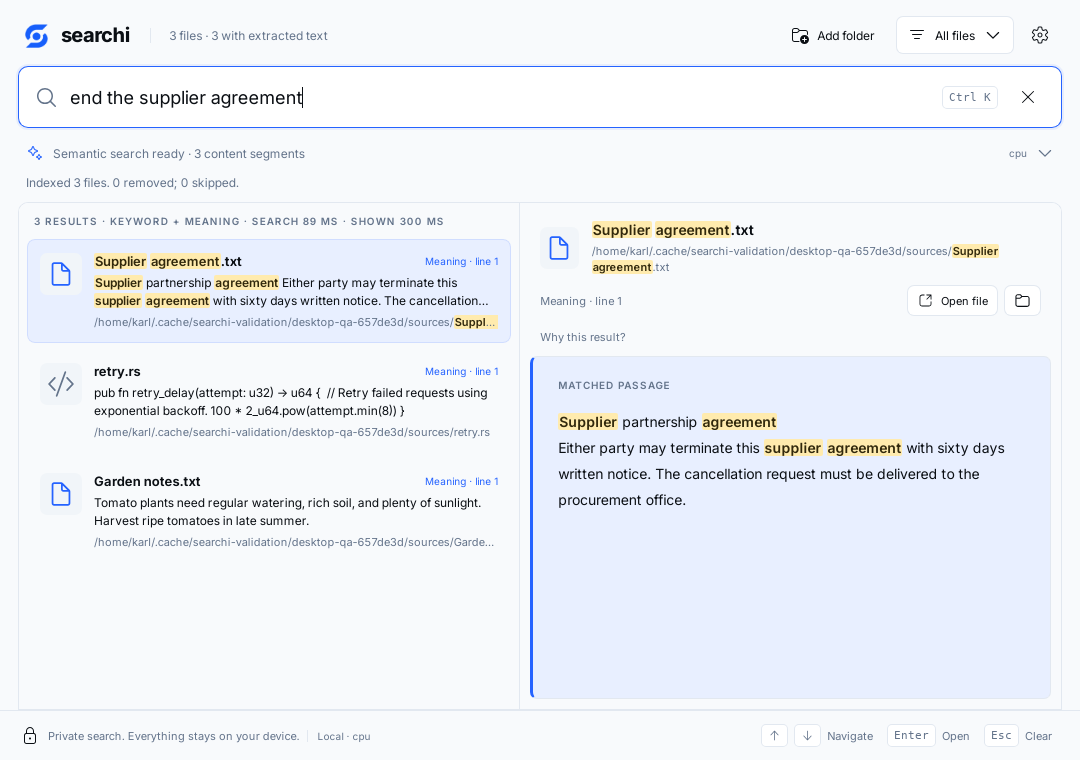1080x760 pixels.
Task: Click the Clear label beside Esc
Action: pos(1038,736)
